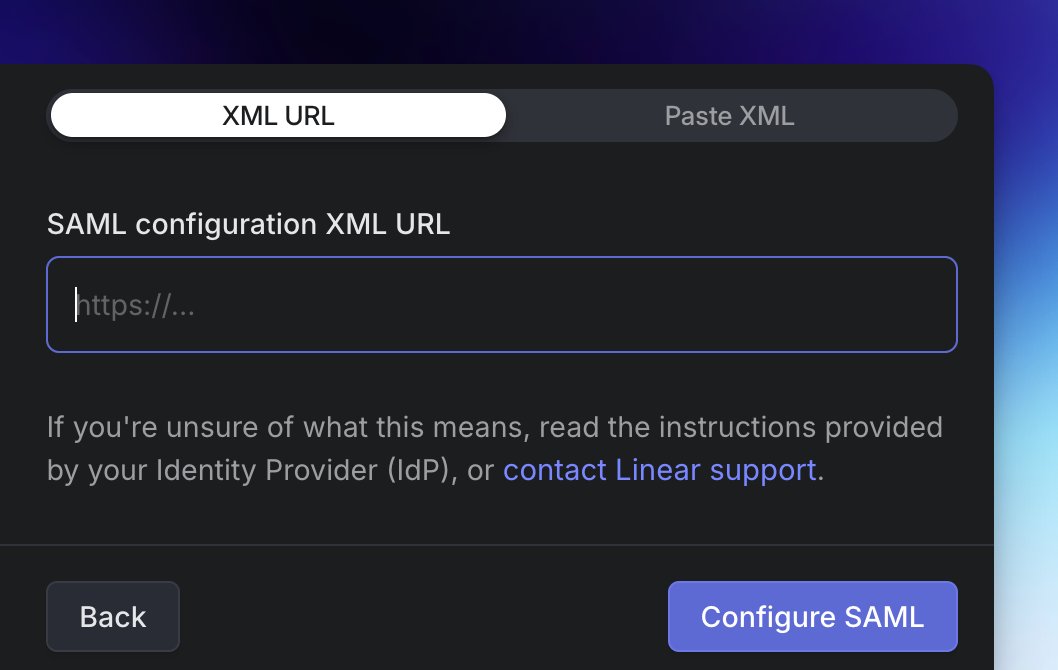Submit the form via Configure SAML
This screenshot has width=1058, height=670.
pyautogui.click(x=812, y=616)
